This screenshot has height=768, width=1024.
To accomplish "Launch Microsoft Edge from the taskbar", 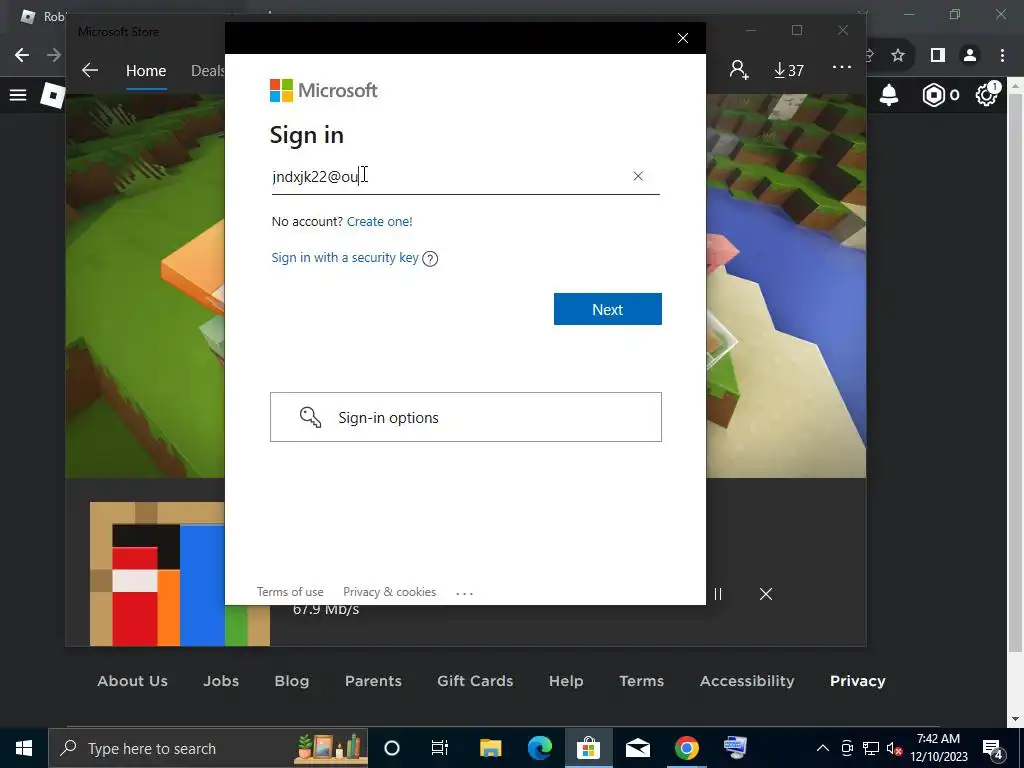I will pos(539,748).
